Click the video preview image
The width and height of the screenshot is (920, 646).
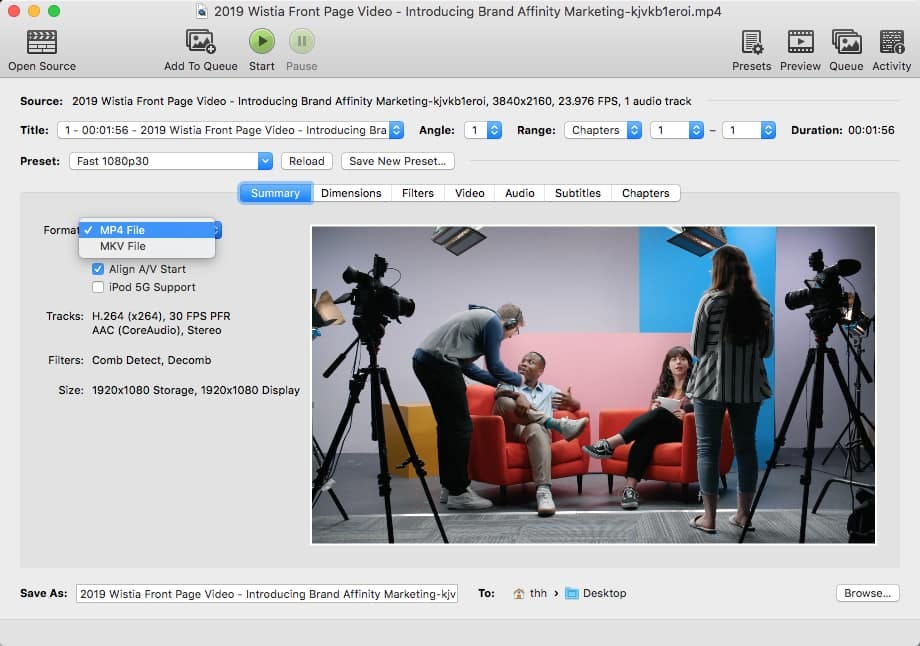point(593,385)
